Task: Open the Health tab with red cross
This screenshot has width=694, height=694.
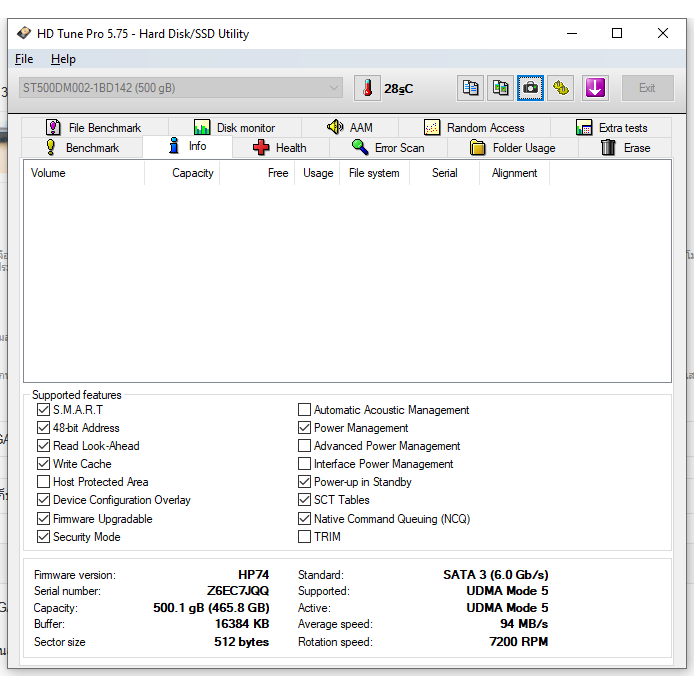Action: (280, 148)
